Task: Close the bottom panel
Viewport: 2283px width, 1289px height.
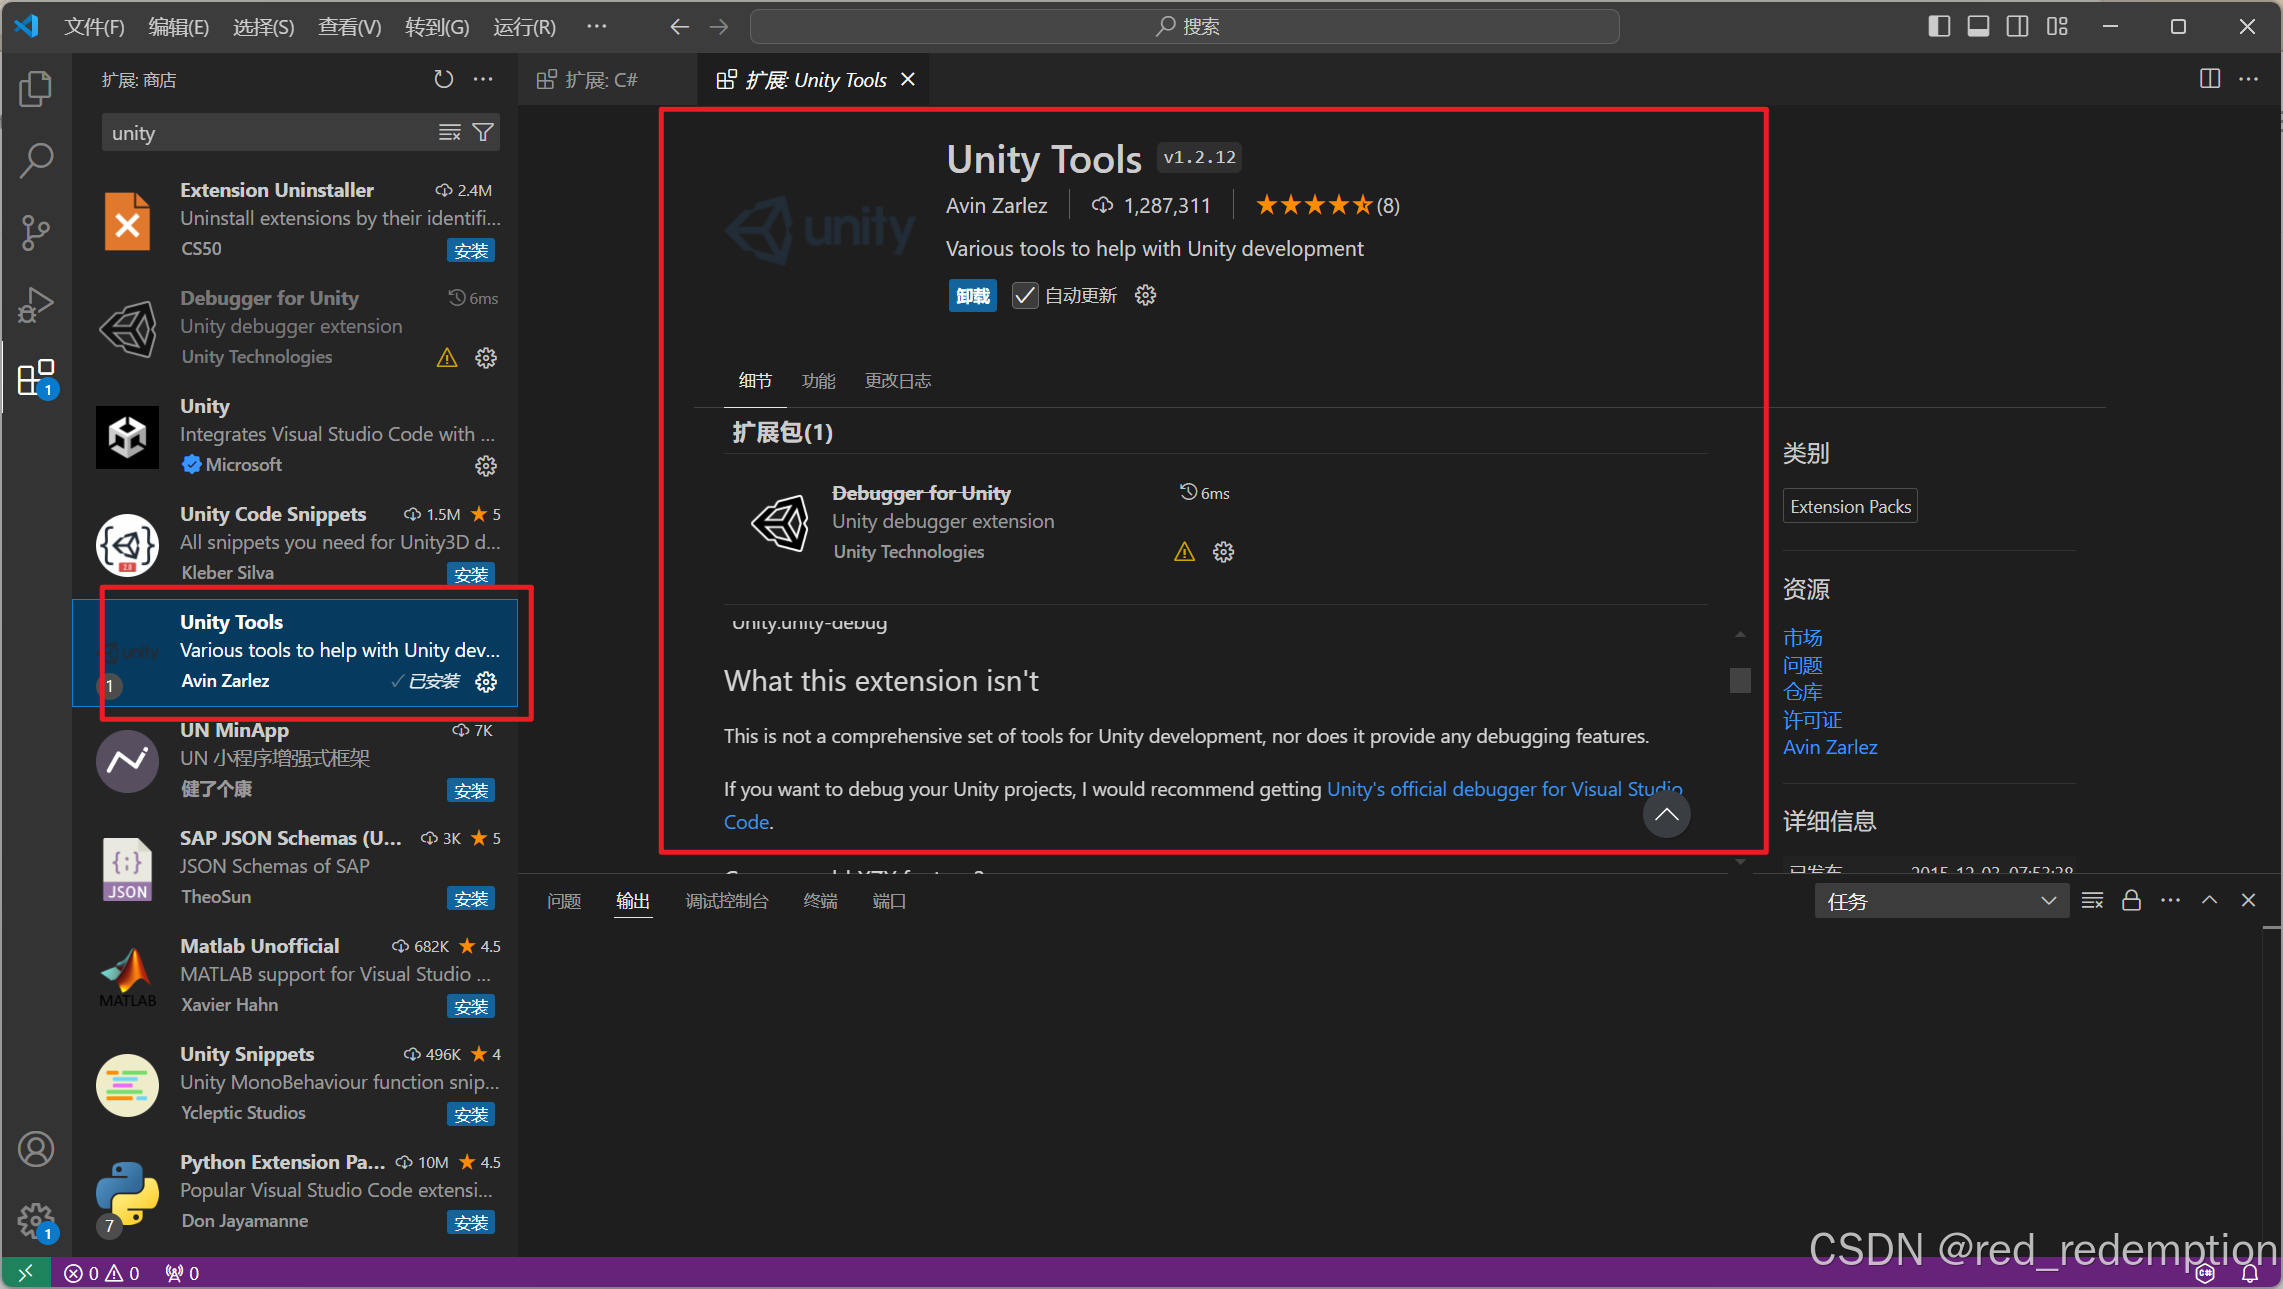Action: click(x=2249, y=901)
